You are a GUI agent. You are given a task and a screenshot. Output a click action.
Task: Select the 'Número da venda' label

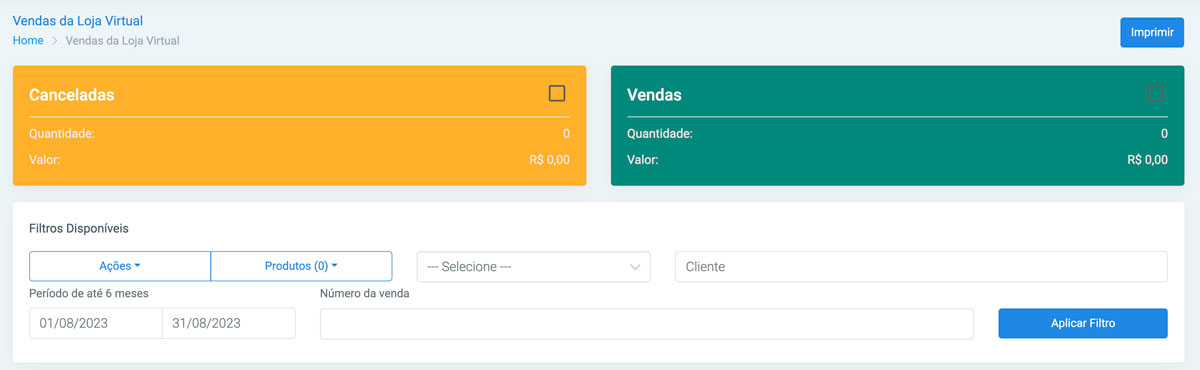[365, 293]
